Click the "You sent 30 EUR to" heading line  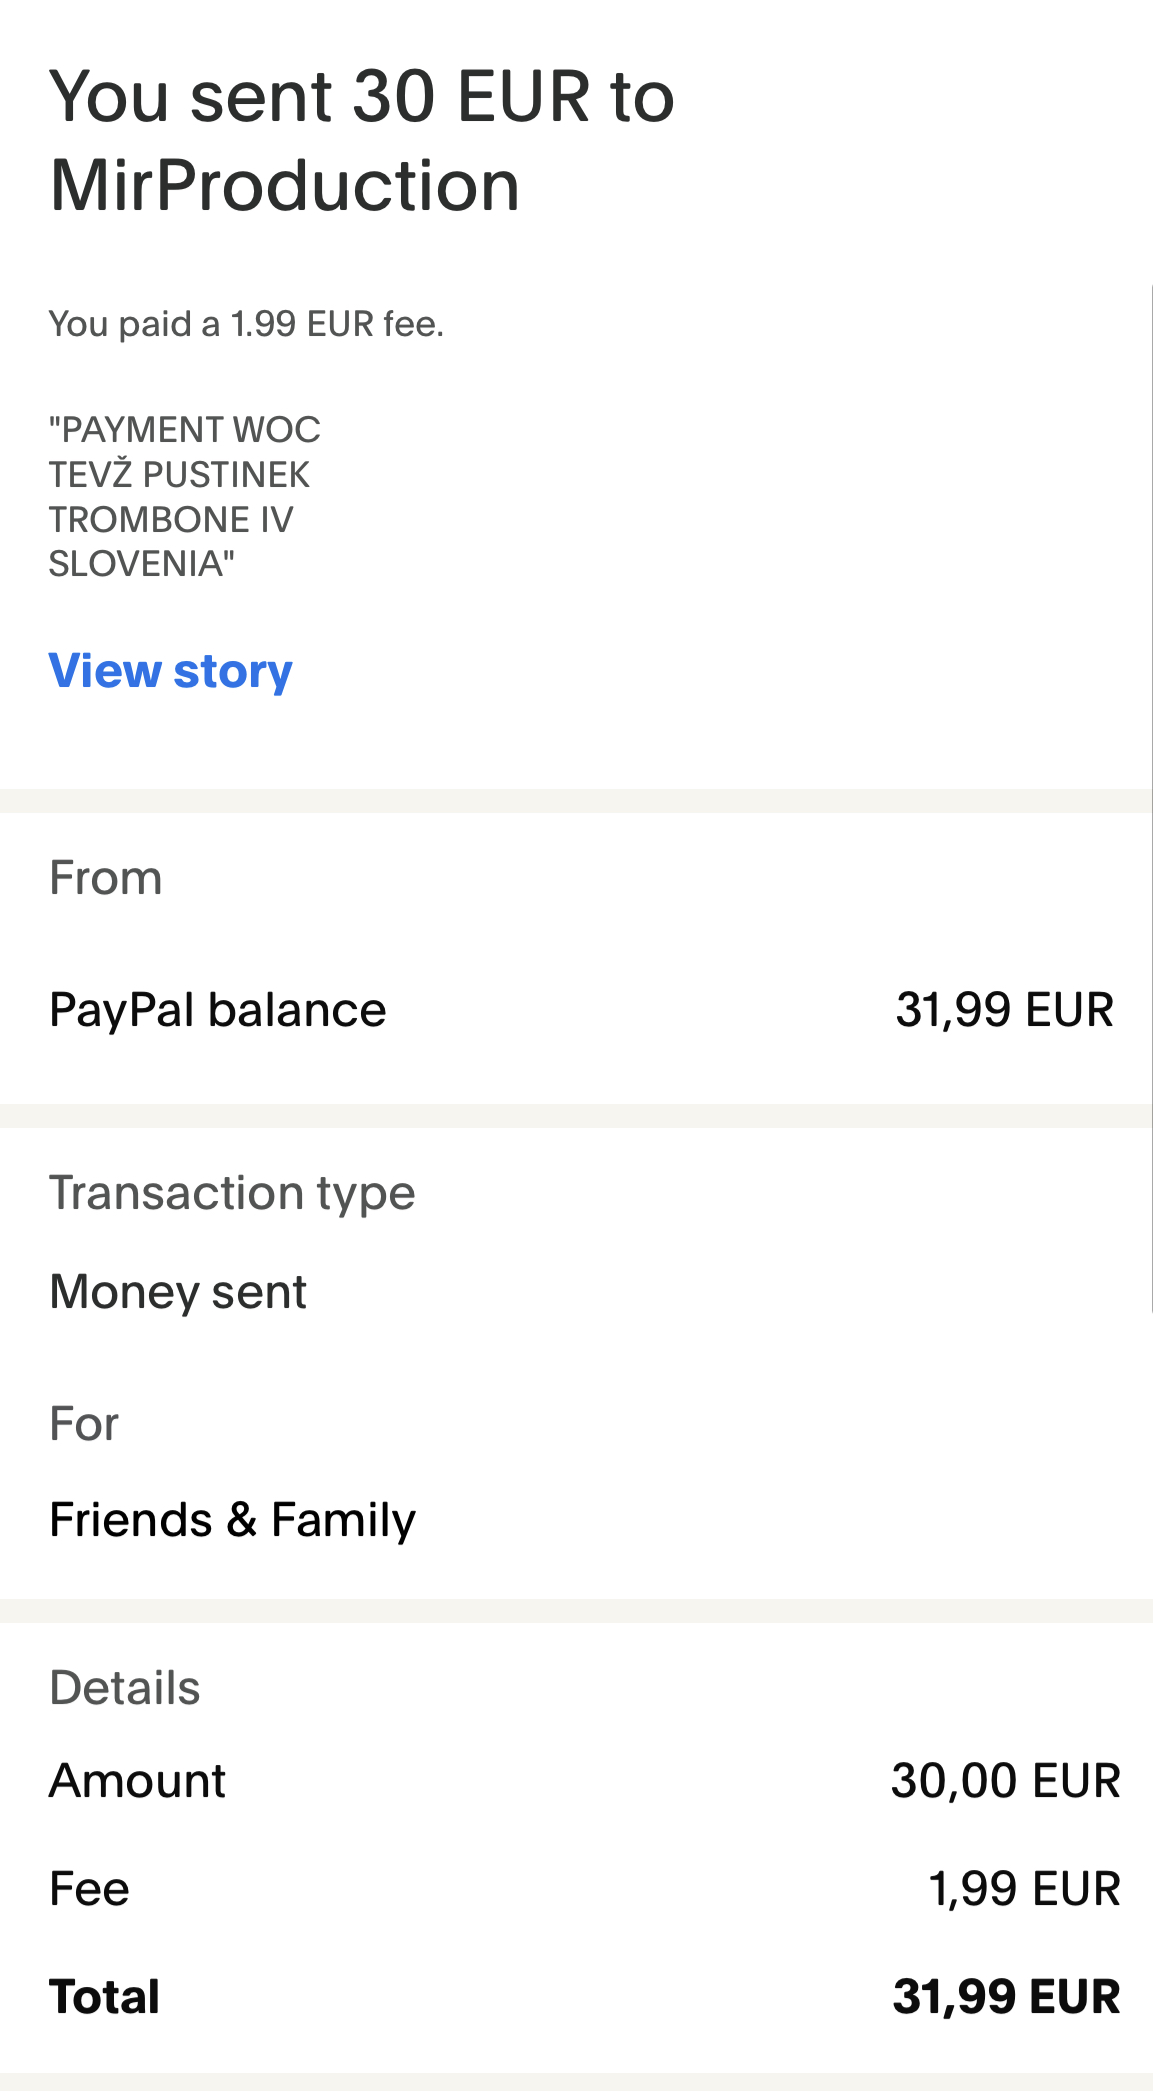(361, 97)
